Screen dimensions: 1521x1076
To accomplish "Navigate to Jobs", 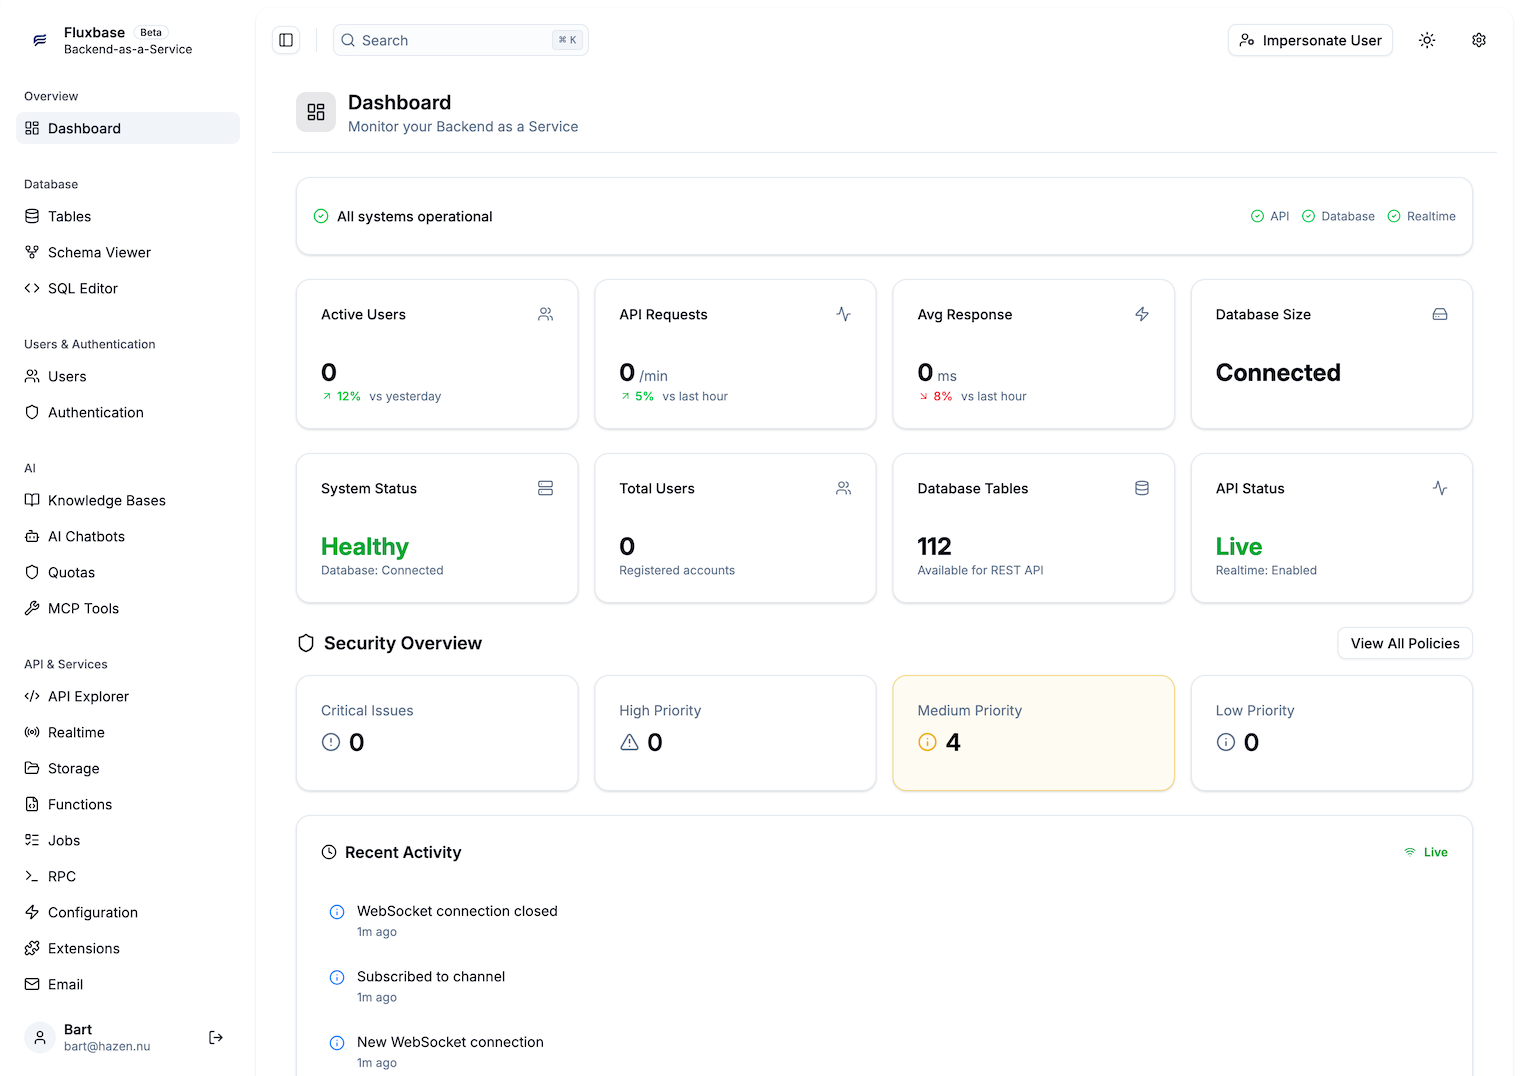I will click(x=128, y=840).
